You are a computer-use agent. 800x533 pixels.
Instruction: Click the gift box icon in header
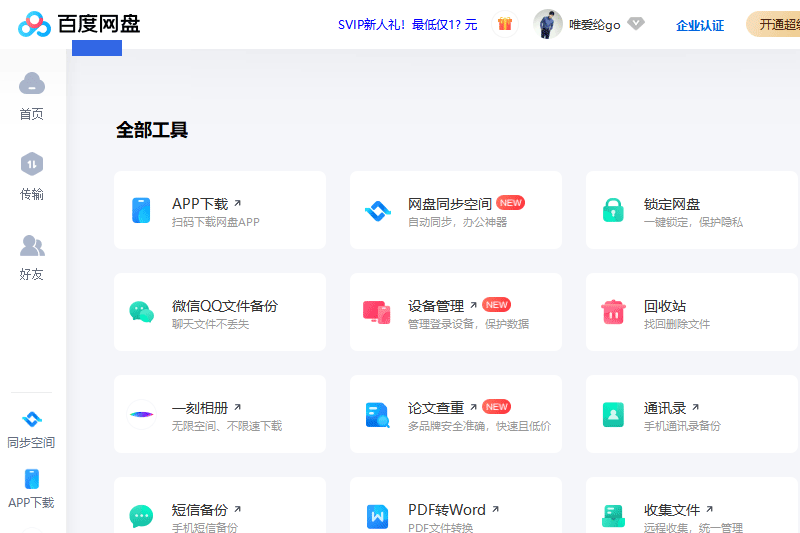(x=505, y=24)
